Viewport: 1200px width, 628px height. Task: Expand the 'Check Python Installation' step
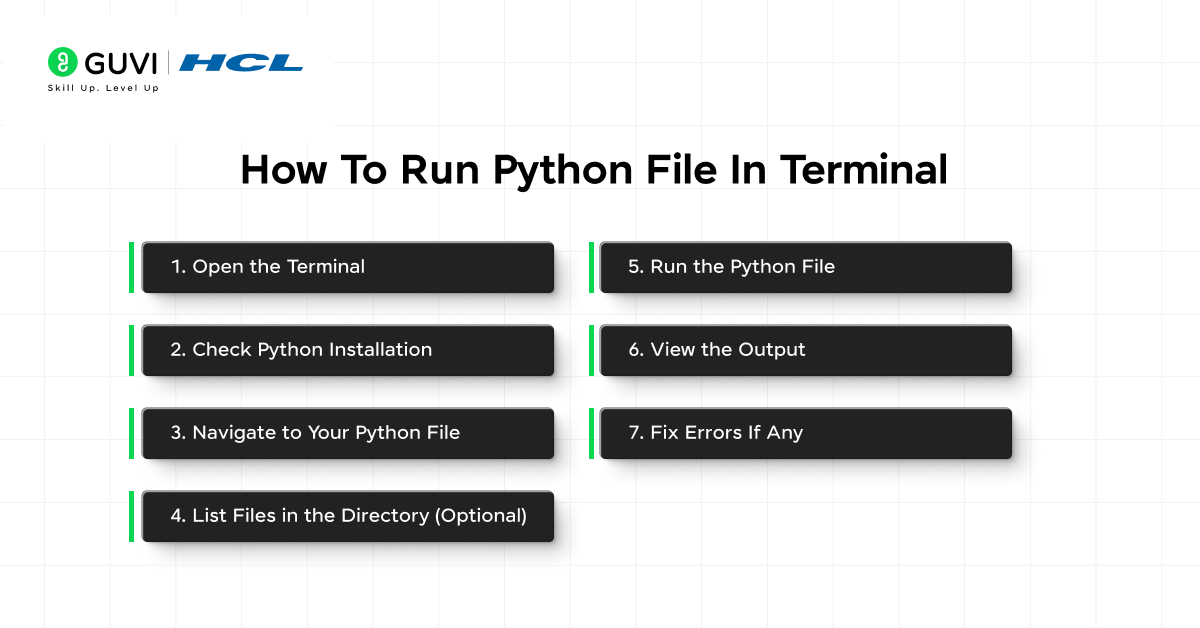[x=347, y=350]
